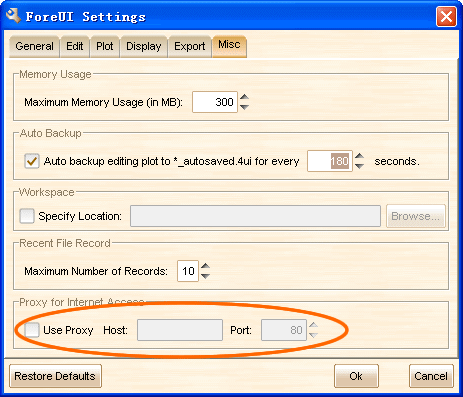The image size is (463, 397).
Task: Click the 'Host:' label text
Action: 115,330
